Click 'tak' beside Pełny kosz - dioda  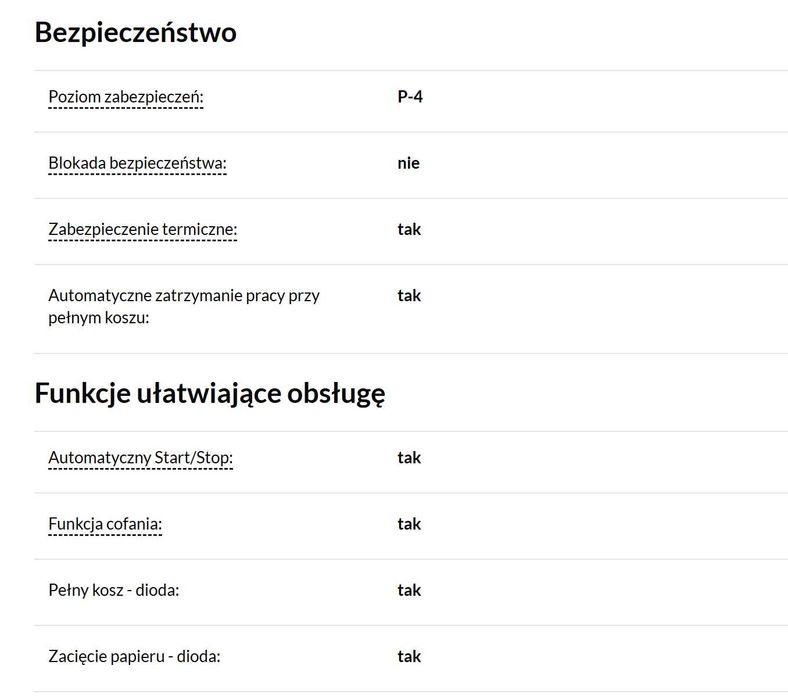(409, 589)
